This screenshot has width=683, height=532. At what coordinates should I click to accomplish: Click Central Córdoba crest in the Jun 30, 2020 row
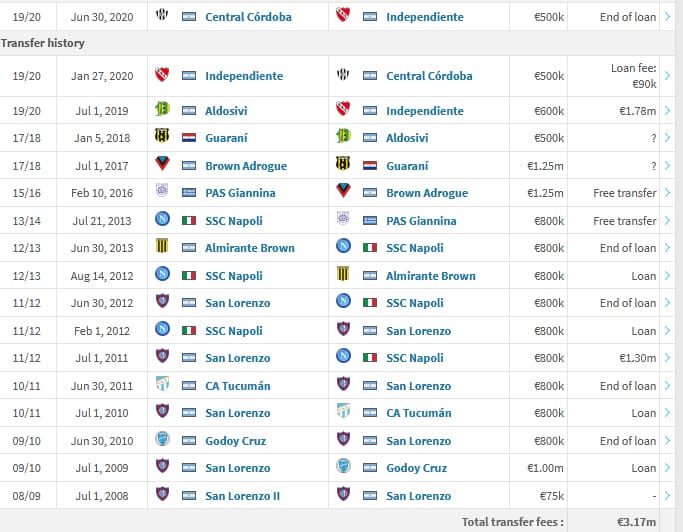click(162, 17)
